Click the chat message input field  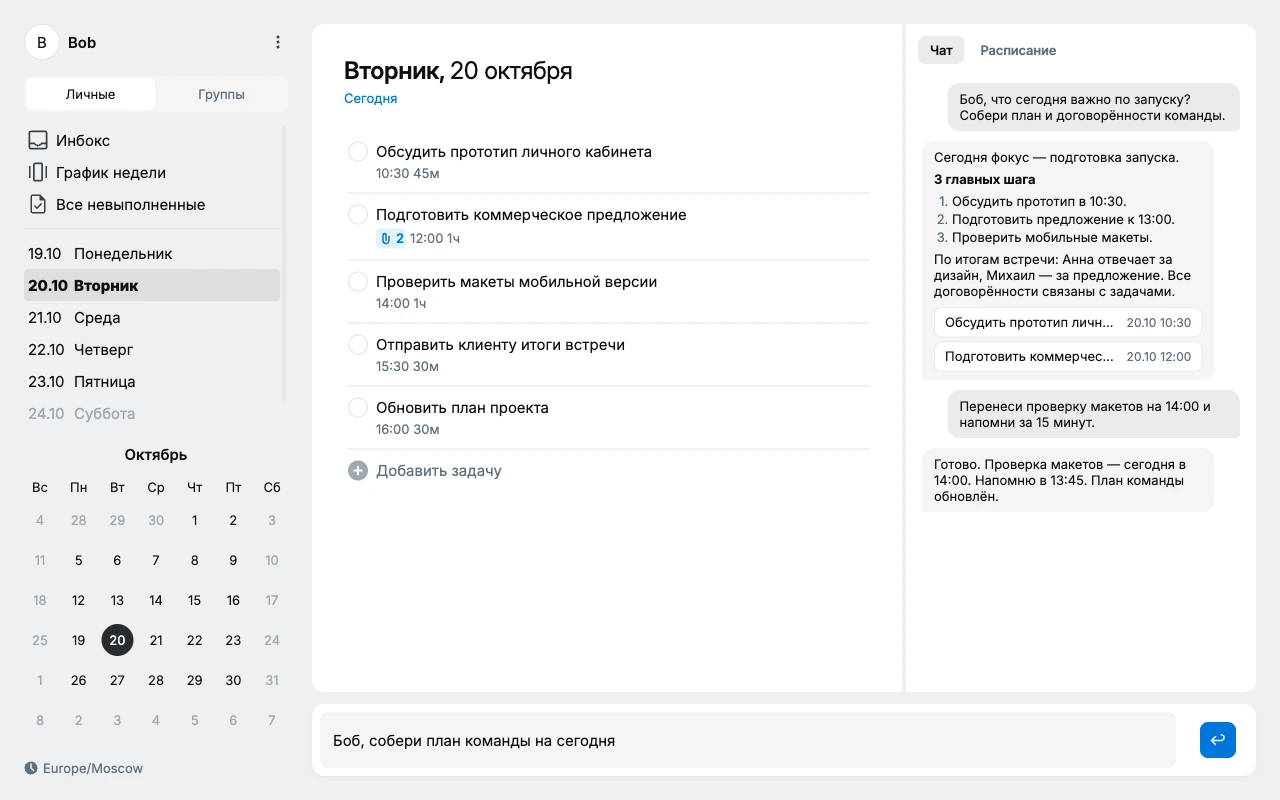pos(748,740)
